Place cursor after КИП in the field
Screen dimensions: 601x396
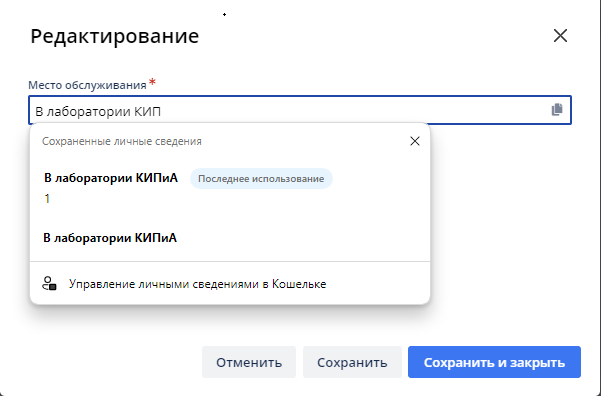(x=162, y=112)
